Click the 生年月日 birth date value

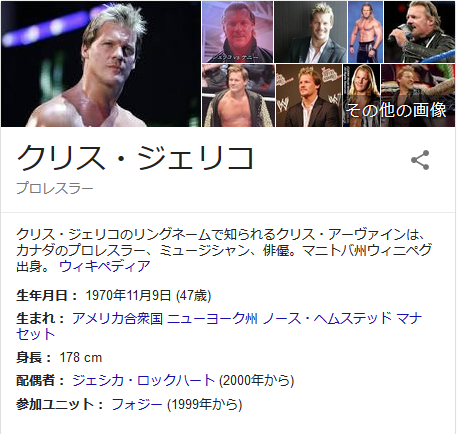(x=148, y=295)
